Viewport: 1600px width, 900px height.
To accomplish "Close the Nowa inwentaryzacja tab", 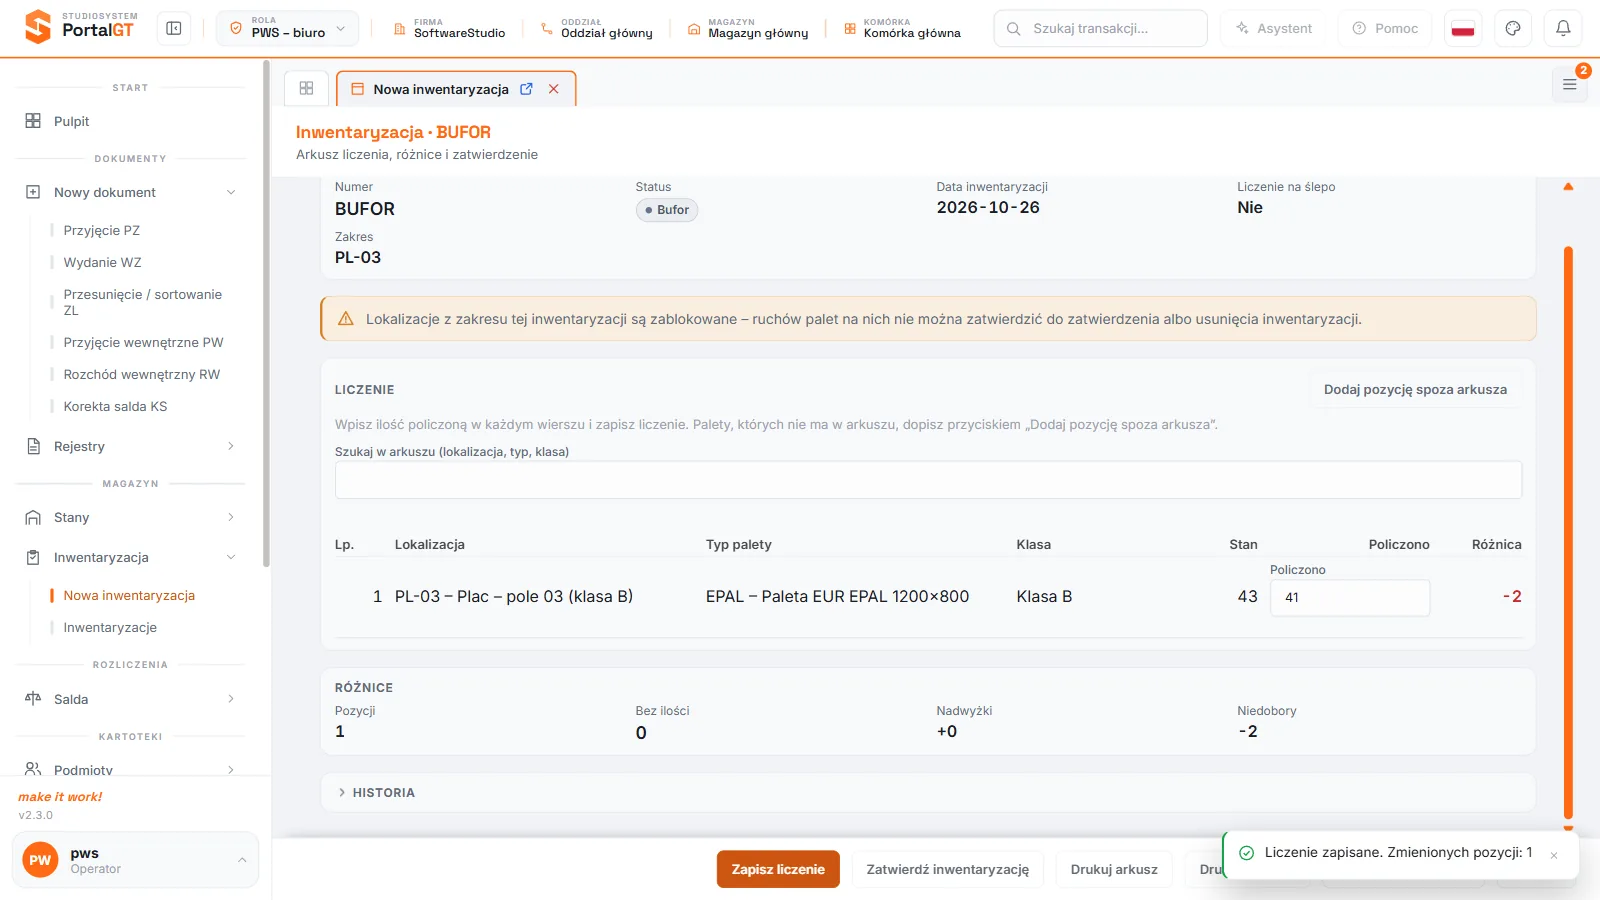I will [553, 89].
